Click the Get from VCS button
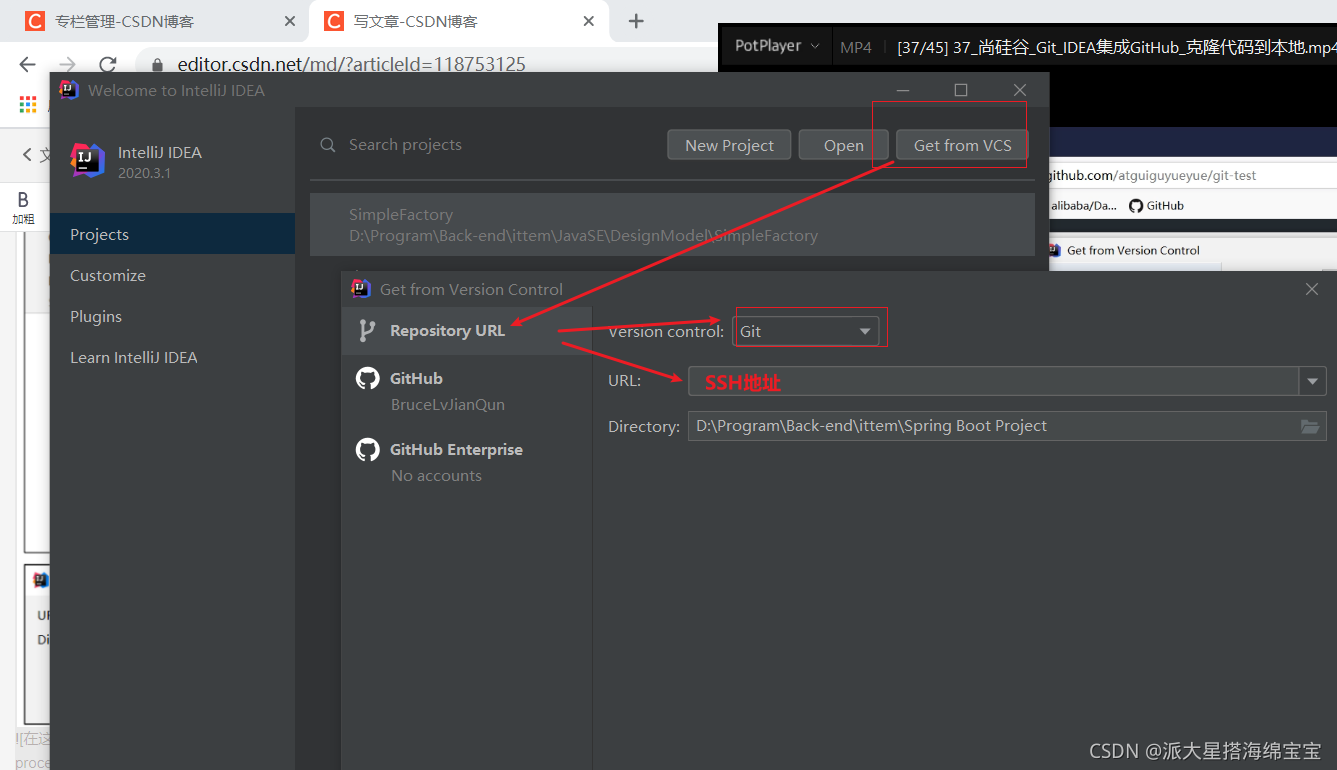This screenshot has width=1337, height=770. pyautogui.click(x=962, y=145)
